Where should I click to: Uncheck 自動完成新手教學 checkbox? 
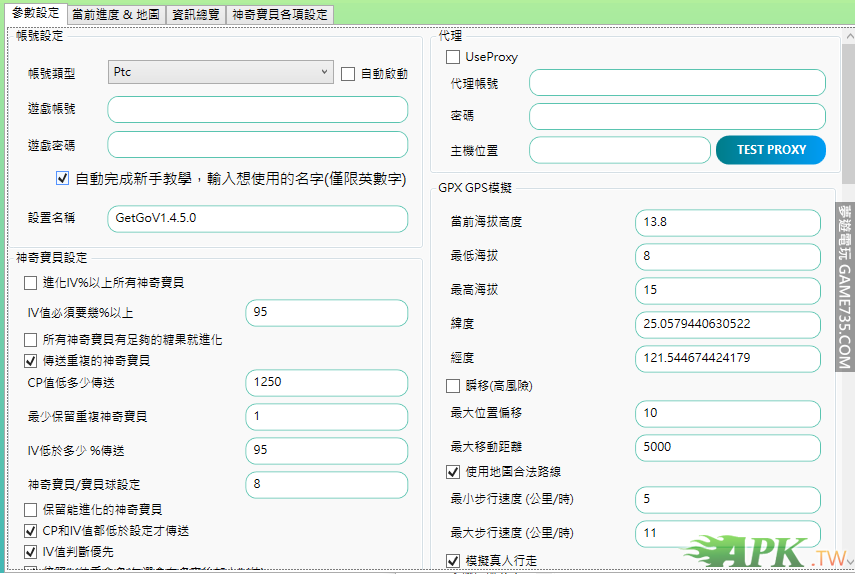click(63, 179)
